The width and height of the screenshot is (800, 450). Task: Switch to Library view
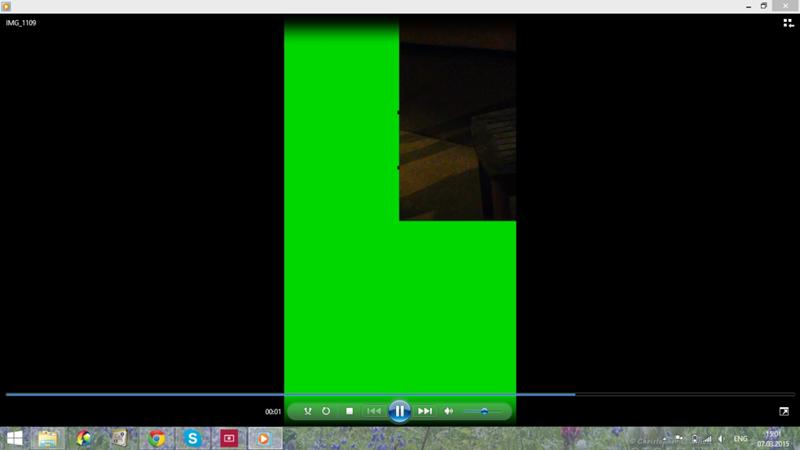tap(788, 23)
